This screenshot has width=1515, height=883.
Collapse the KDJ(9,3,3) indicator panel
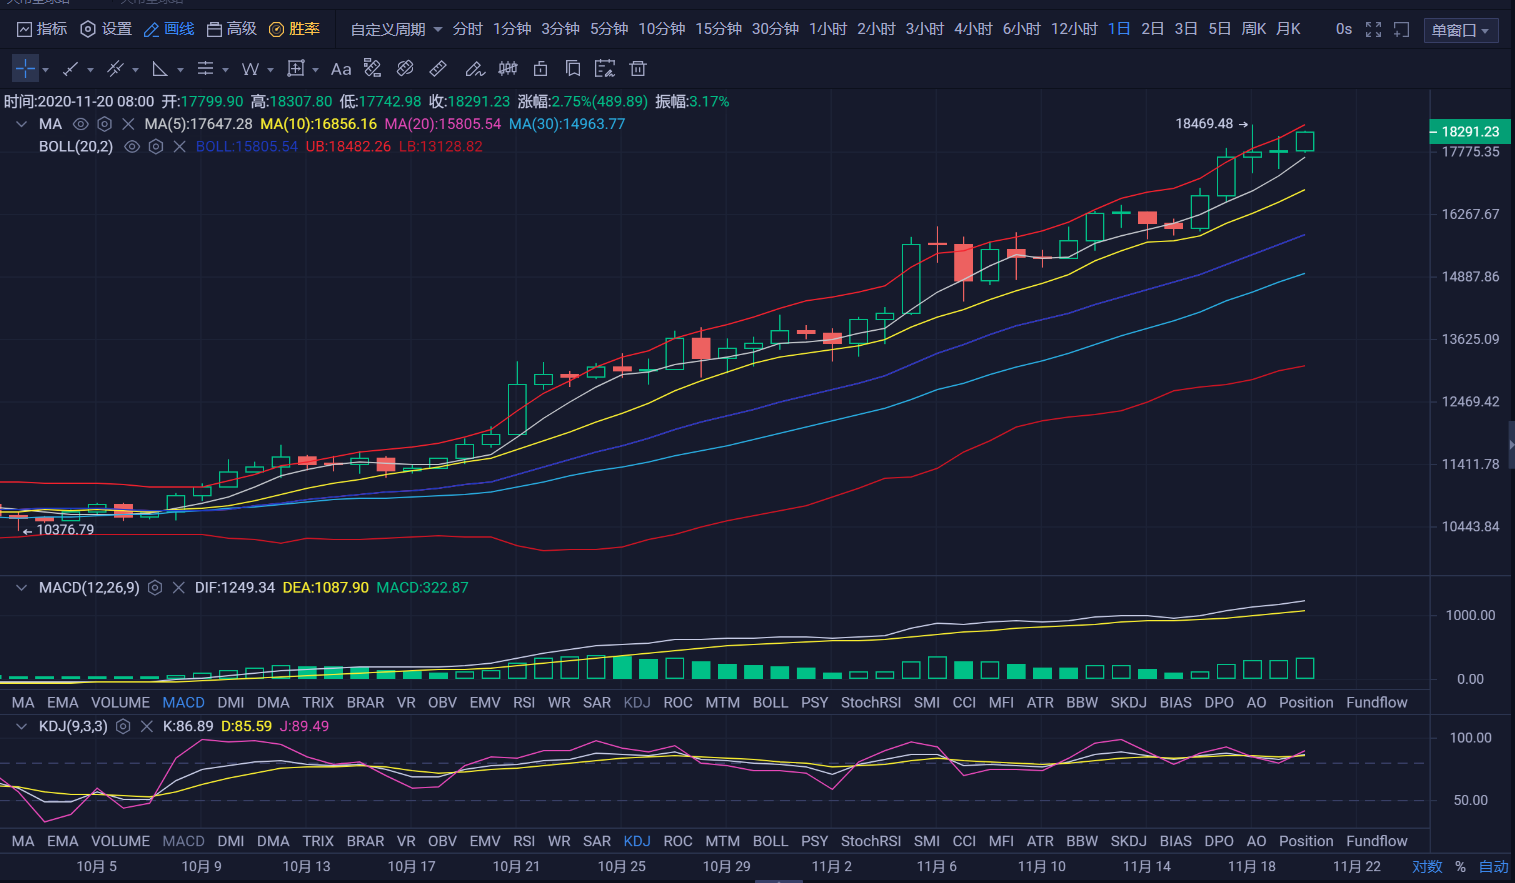(x=21, y=727)
